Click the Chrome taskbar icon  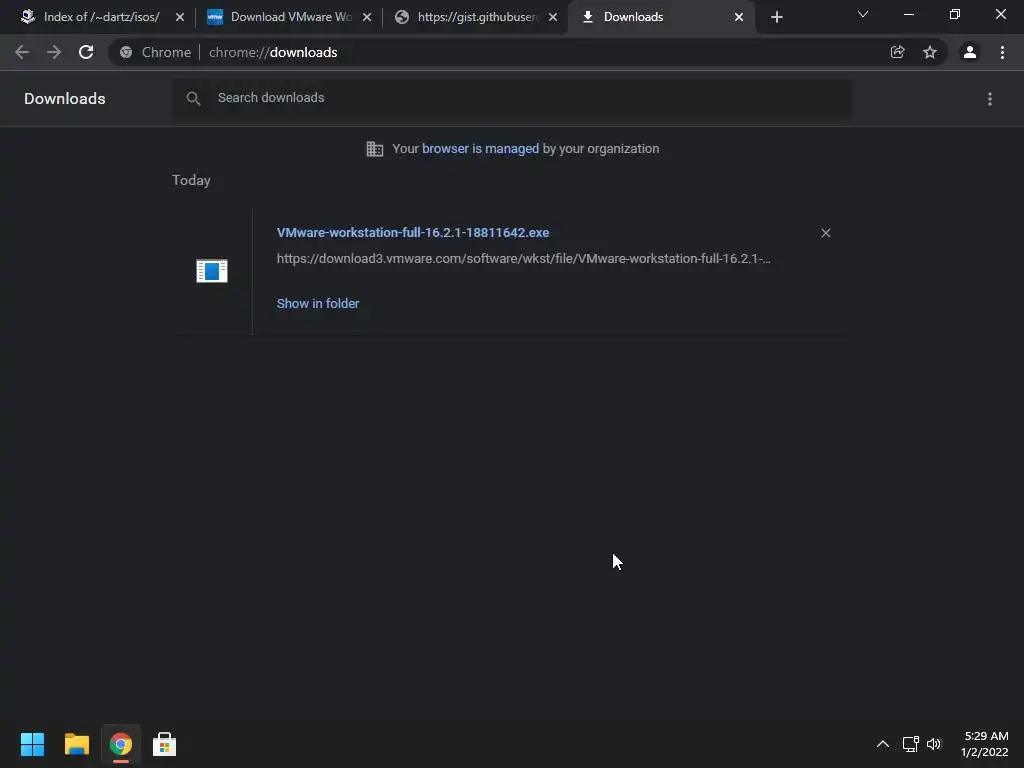click(x=121, y=744)
